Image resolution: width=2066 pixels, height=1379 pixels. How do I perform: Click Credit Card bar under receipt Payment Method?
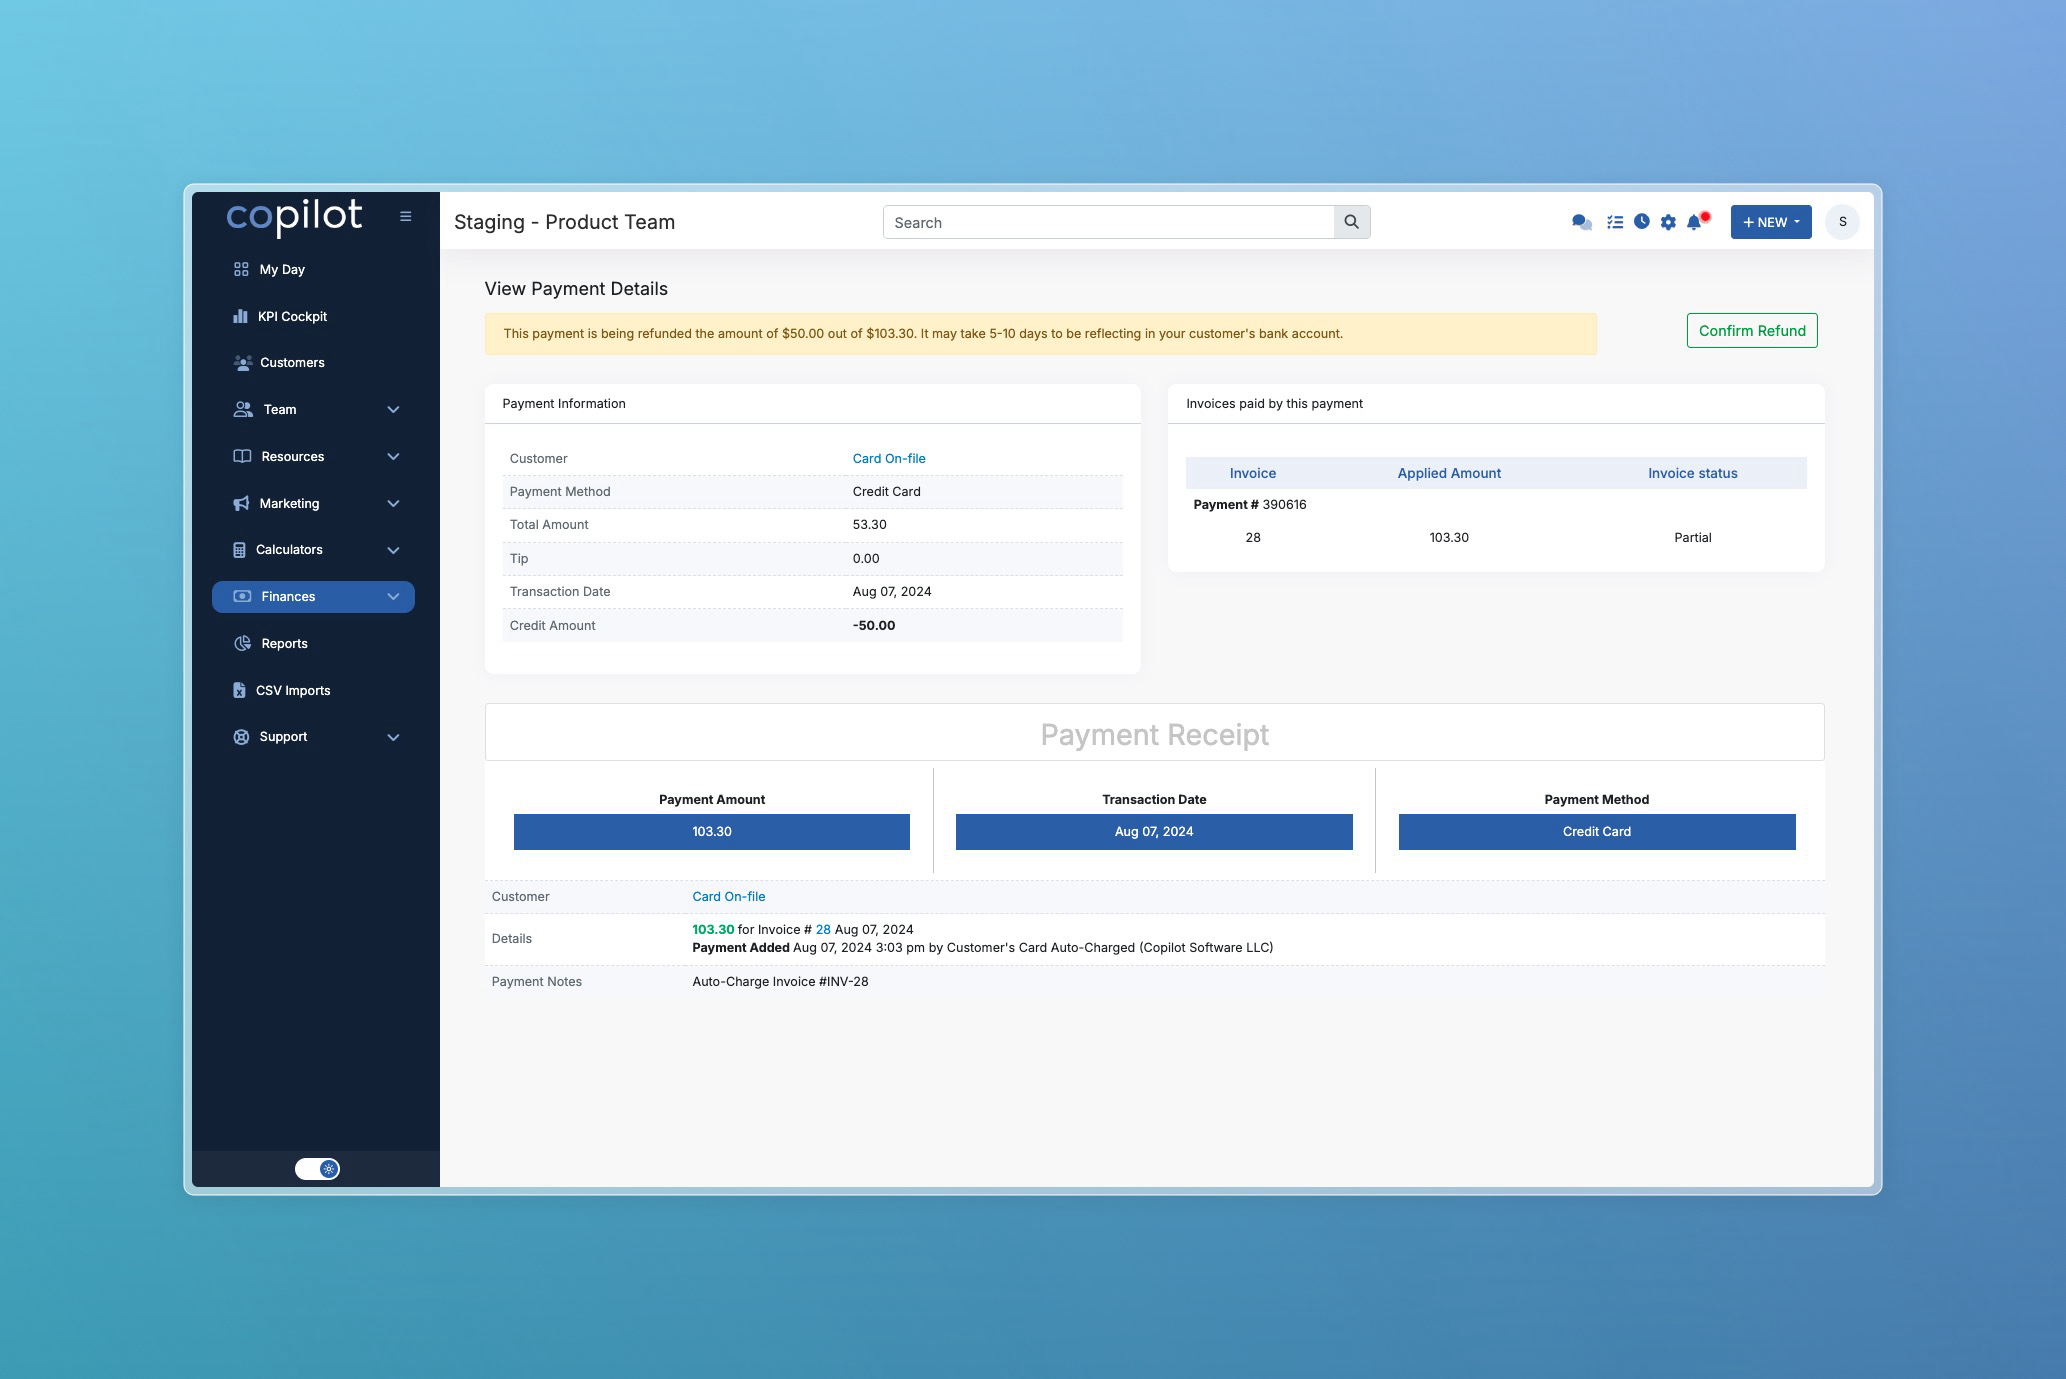tap(1597, 832)
